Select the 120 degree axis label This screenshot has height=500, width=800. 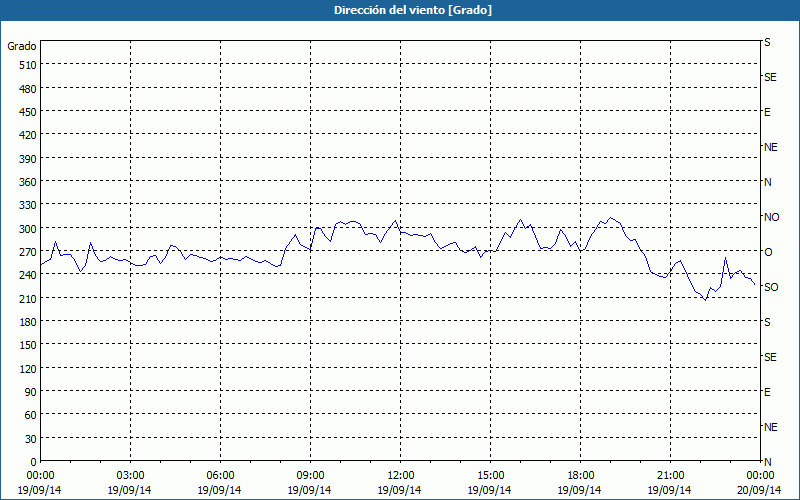tap(28, 368)
